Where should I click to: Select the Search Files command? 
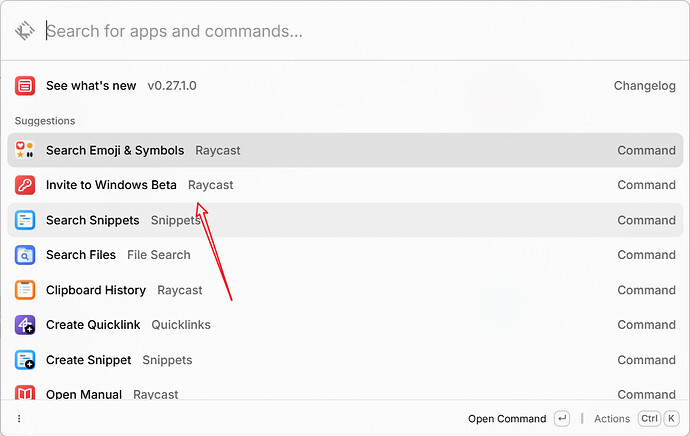tap(345, 255)
